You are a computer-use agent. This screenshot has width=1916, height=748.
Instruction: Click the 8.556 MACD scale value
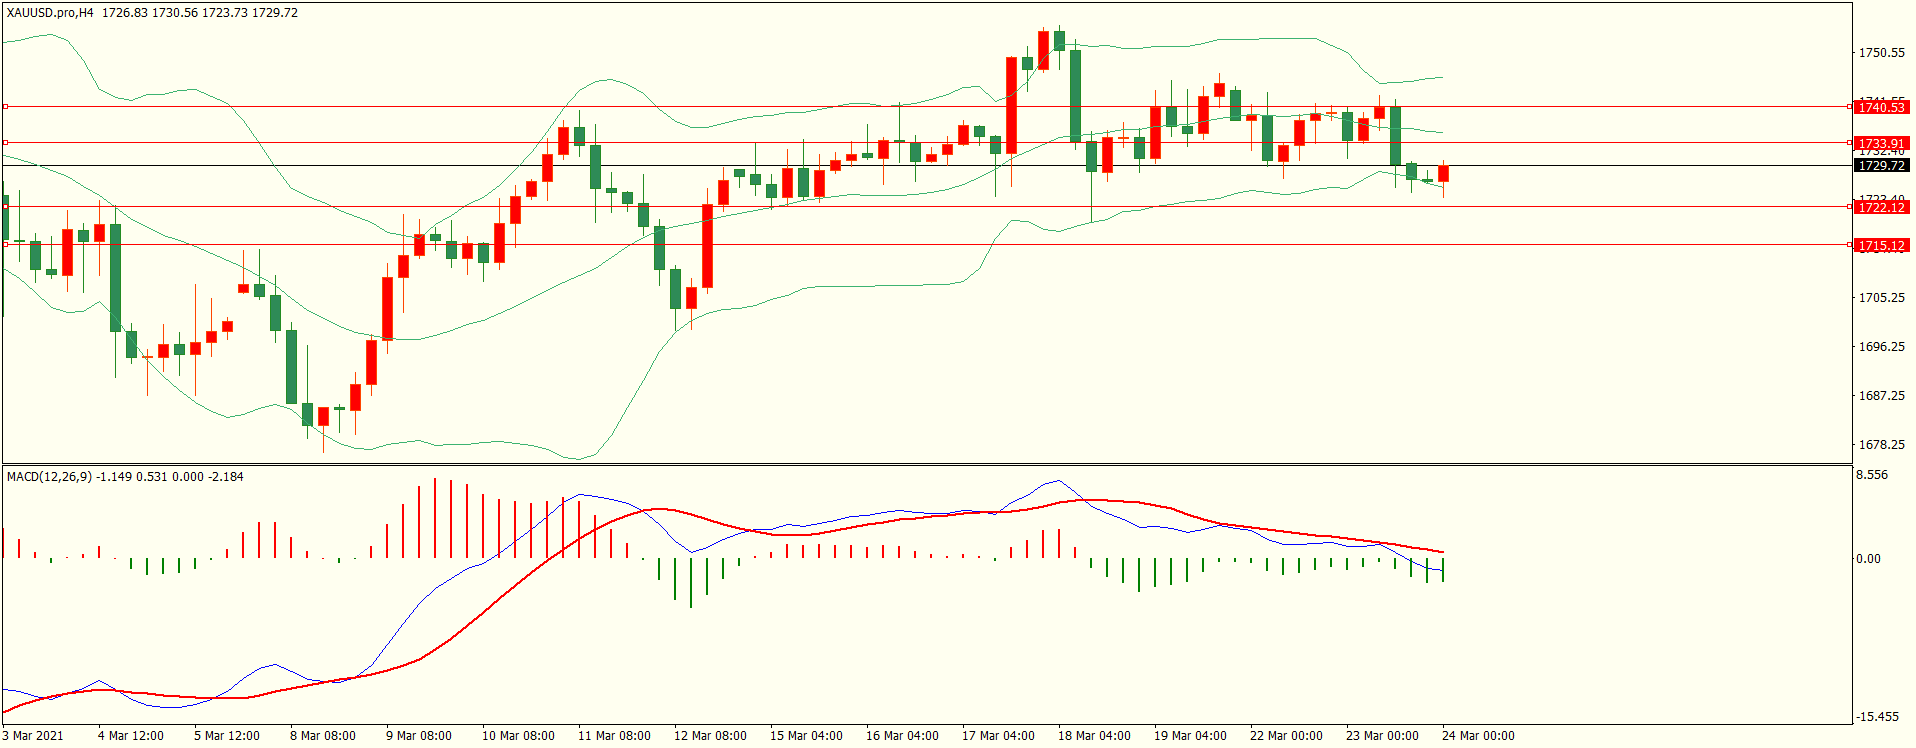(x=1872, y=475)
